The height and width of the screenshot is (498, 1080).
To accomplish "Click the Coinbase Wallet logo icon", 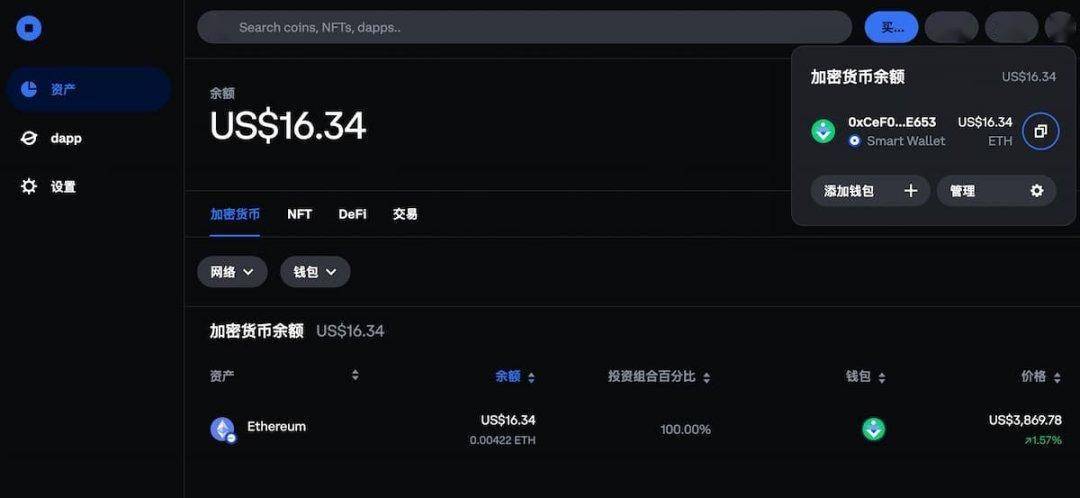I will tap(29, 28).
